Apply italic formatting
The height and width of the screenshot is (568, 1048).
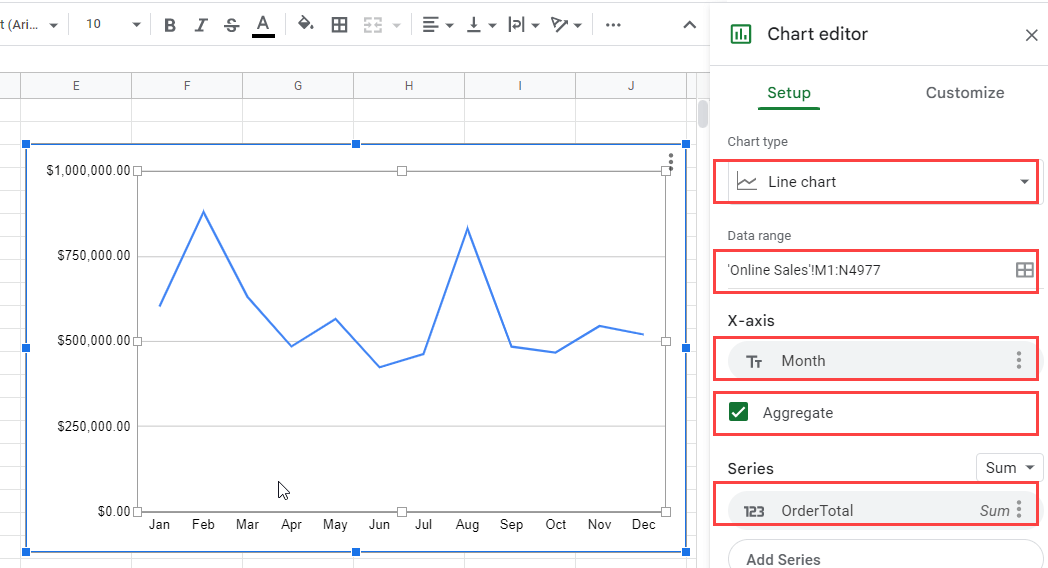coord(201,25)
